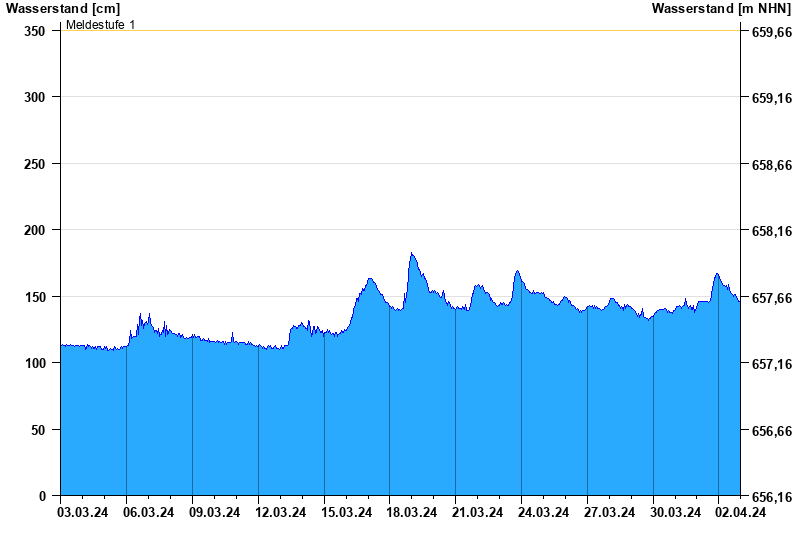800x550 pixels.
Task: Select the 21.03.24 date label
Action: click(x=477, y=513)
